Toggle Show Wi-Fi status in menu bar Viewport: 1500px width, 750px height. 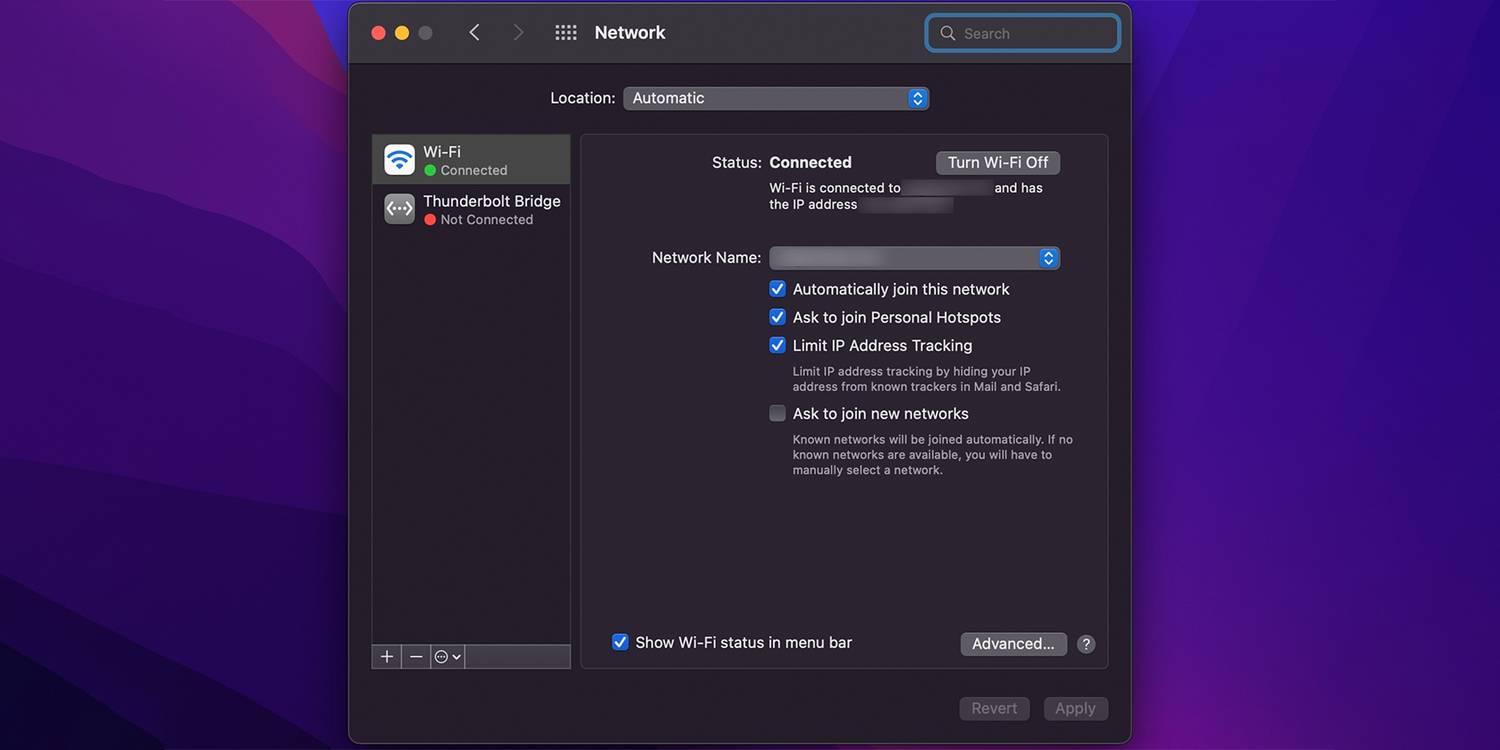point(620,642)
